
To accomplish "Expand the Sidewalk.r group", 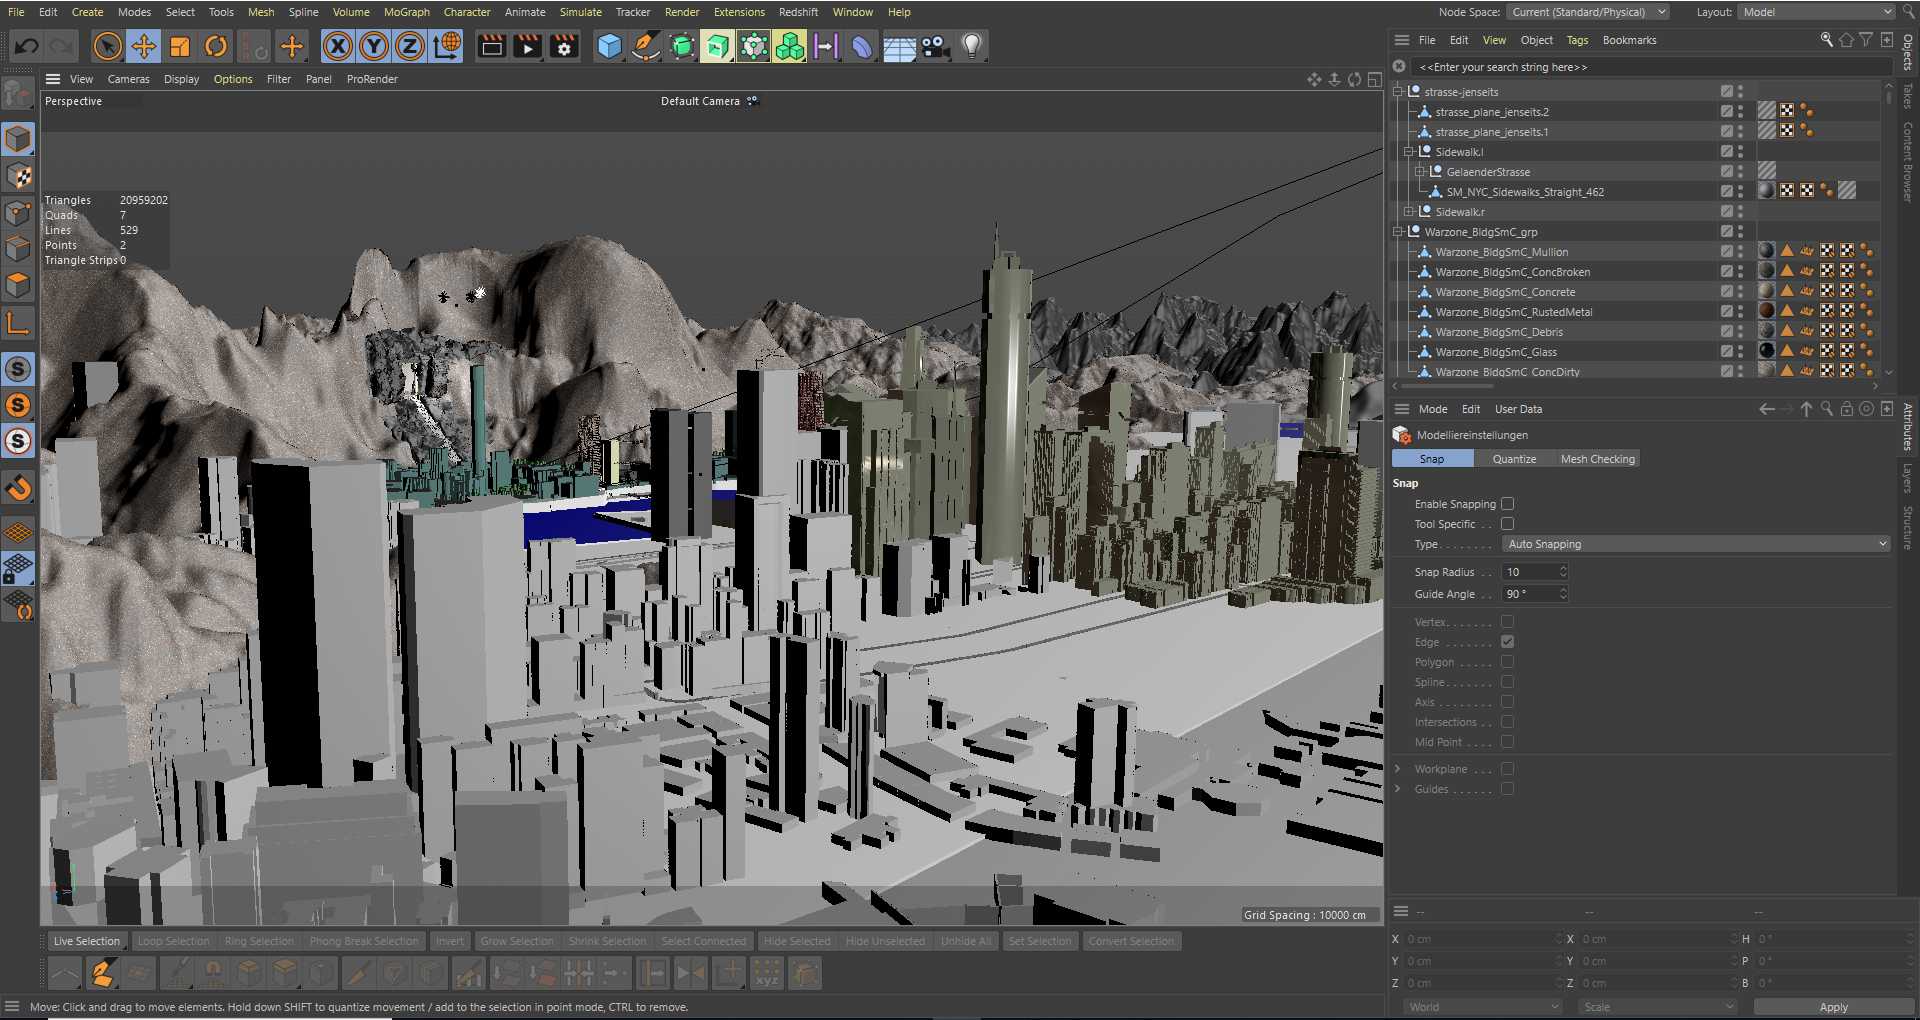I will point(1409,212).
